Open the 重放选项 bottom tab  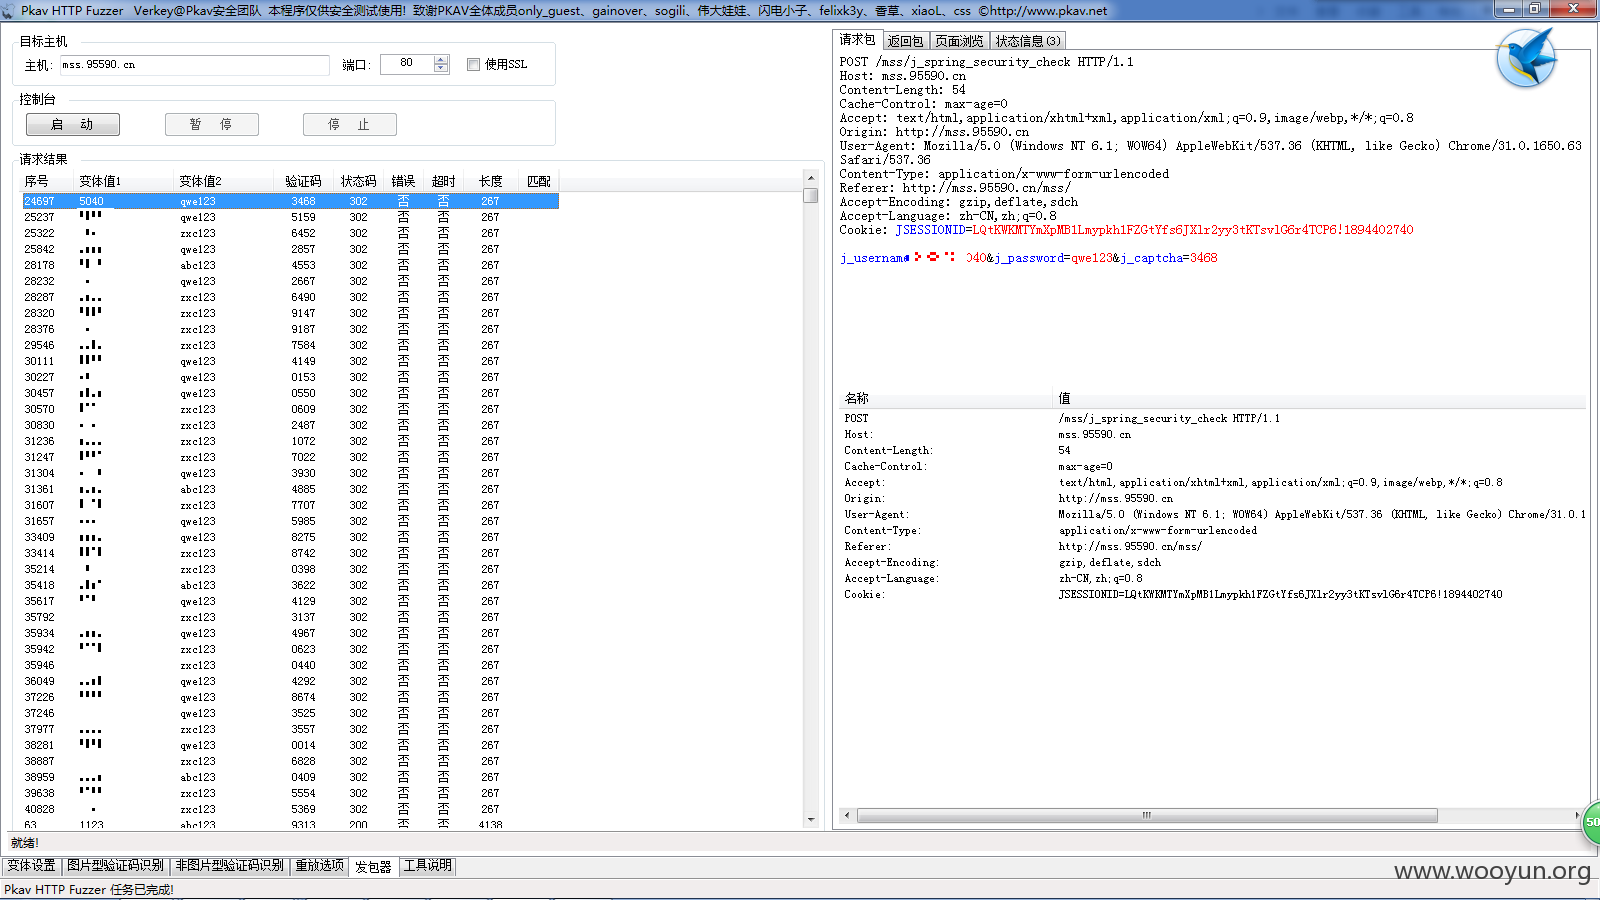point(319,866)
